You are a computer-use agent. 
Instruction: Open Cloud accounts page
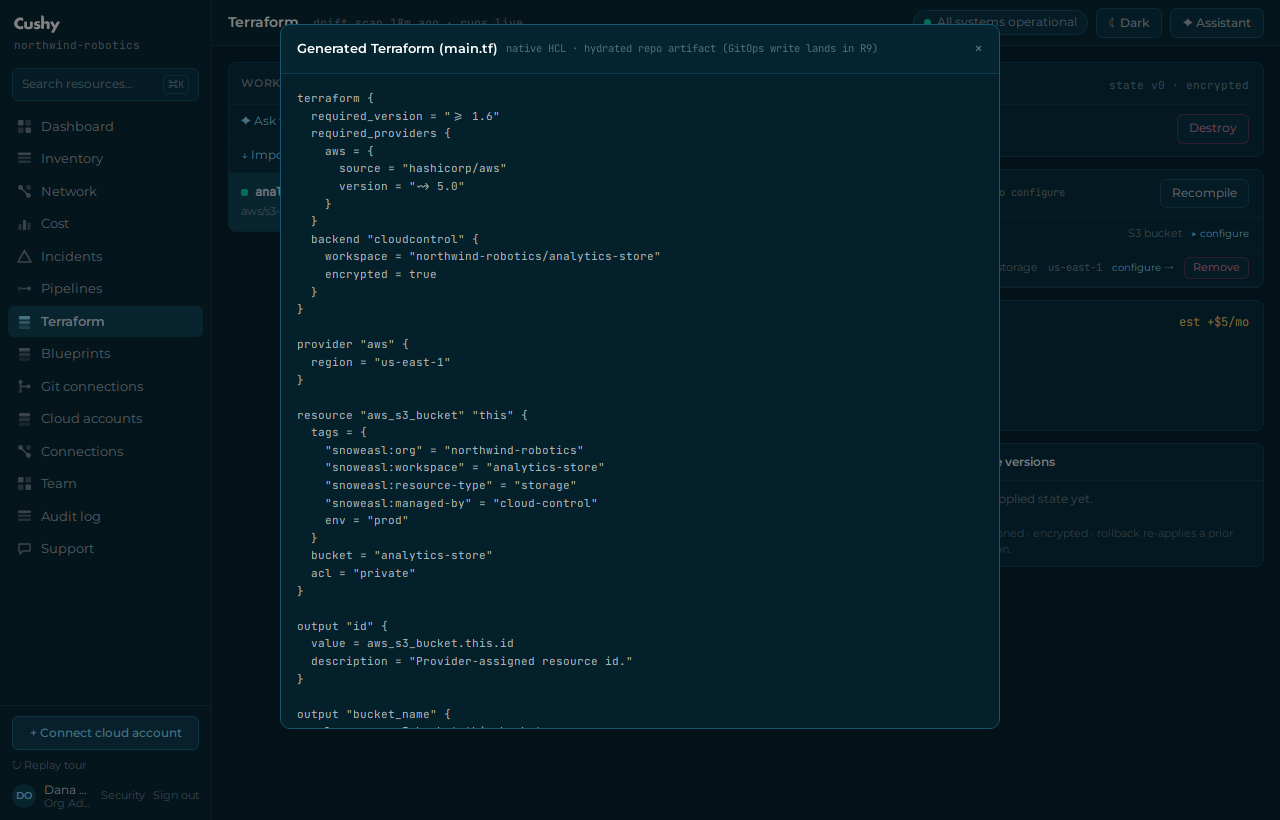[x=105, y=419]
